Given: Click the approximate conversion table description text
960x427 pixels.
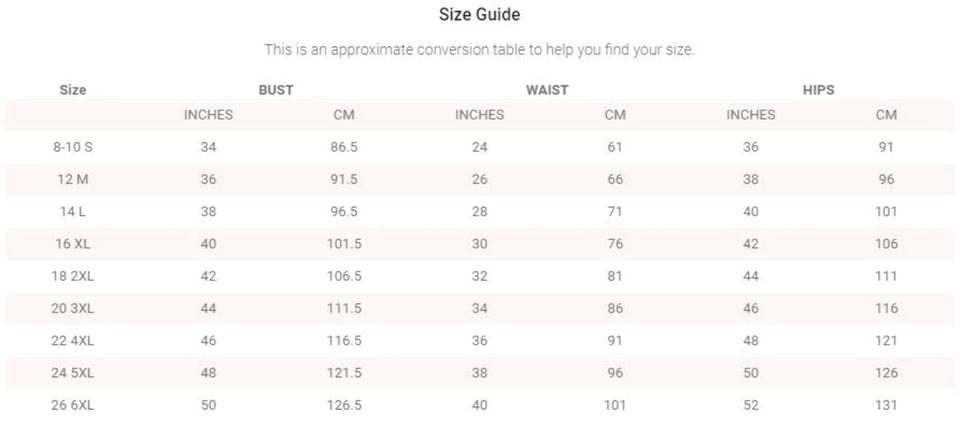Looking at the screenshot, I should [479, 50].
